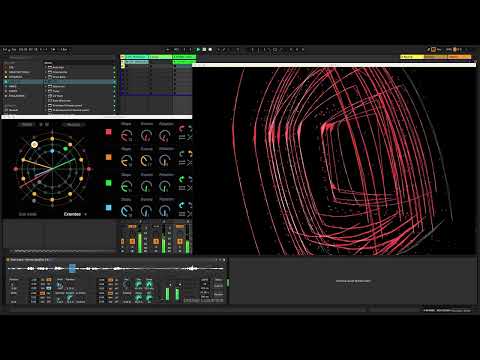
Task: Click the third knob in the green lane
Action: click(x=165, y=186)
